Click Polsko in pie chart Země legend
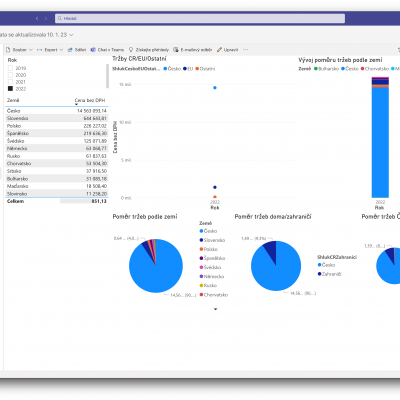Screen dimensions: 400x400 pos(209,249)
